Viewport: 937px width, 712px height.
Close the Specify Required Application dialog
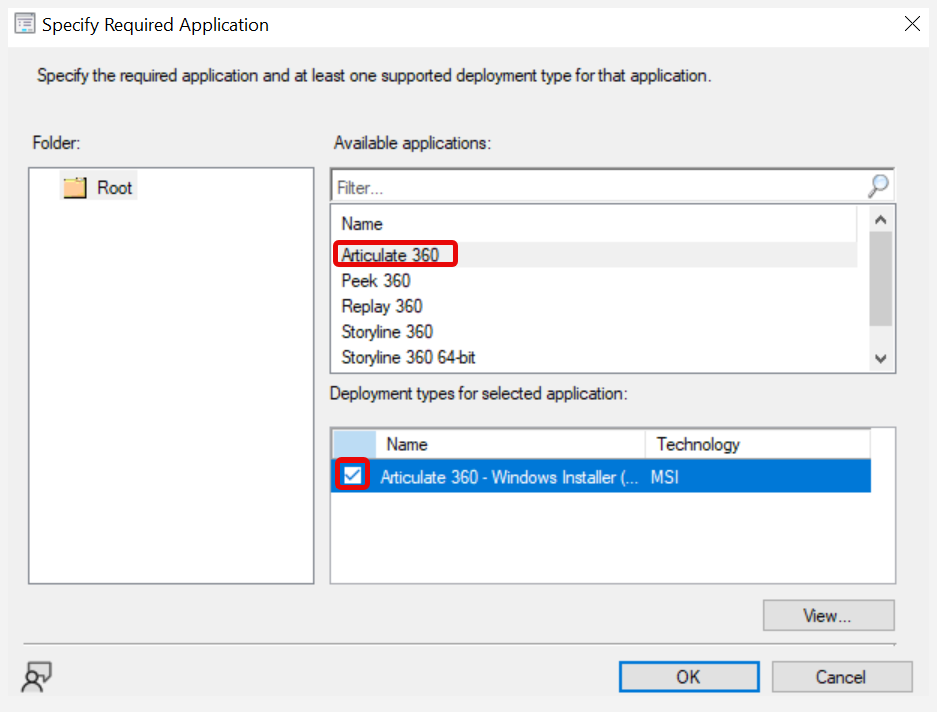coord(912,24)
